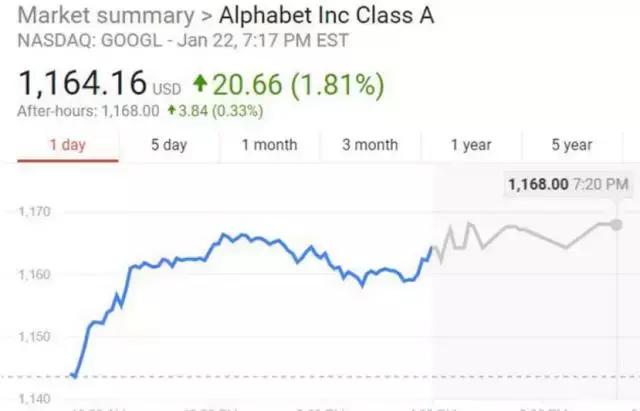Click the 1,168.00 7:20 PM tooltip
640x411 pixels.
coord(568,184)
